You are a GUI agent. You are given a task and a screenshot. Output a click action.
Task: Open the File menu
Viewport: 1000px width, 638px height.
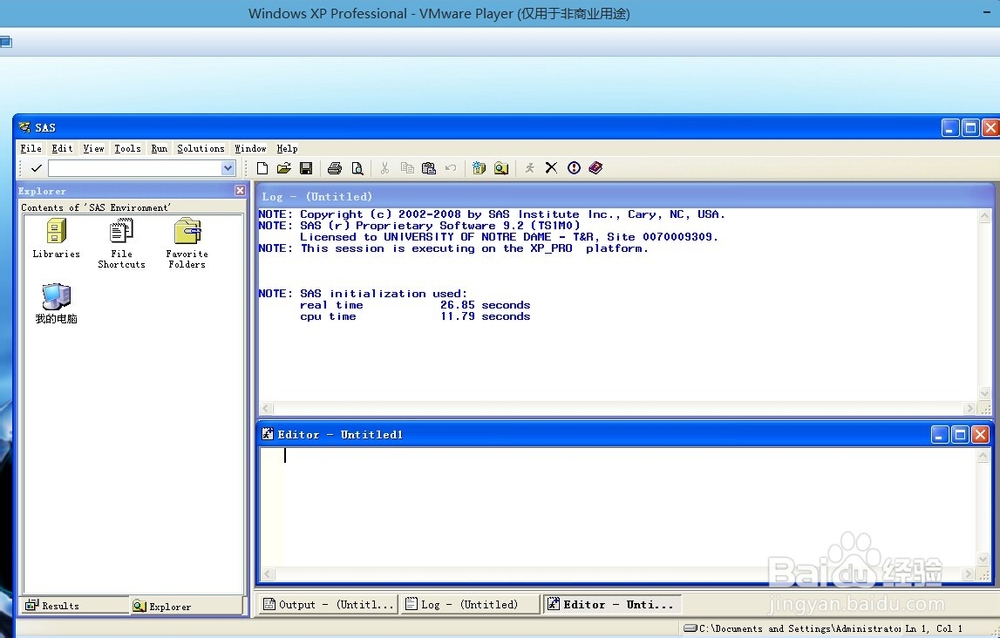click(x=31, y=149)
